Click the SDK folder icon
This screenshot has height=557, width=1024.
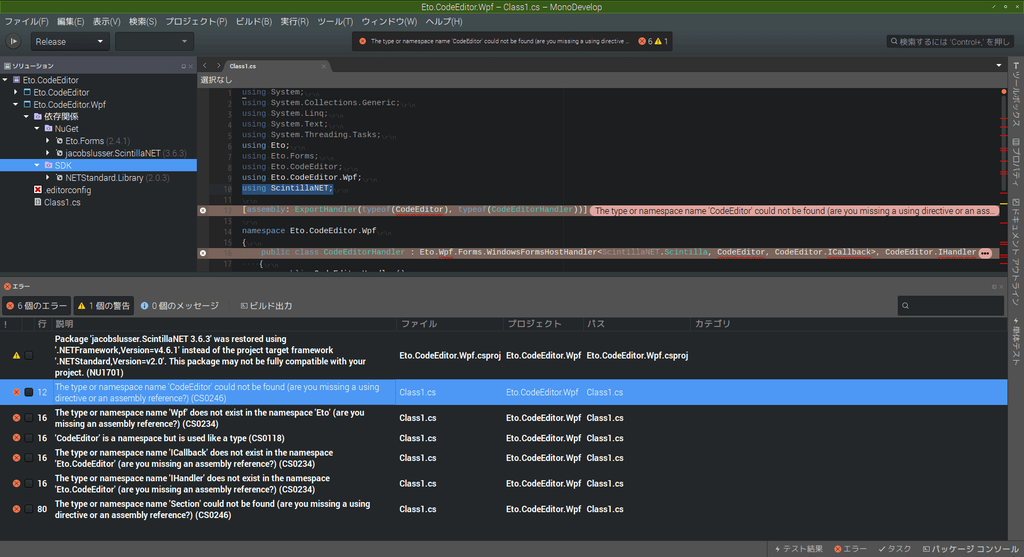click(x=48, y=165)
